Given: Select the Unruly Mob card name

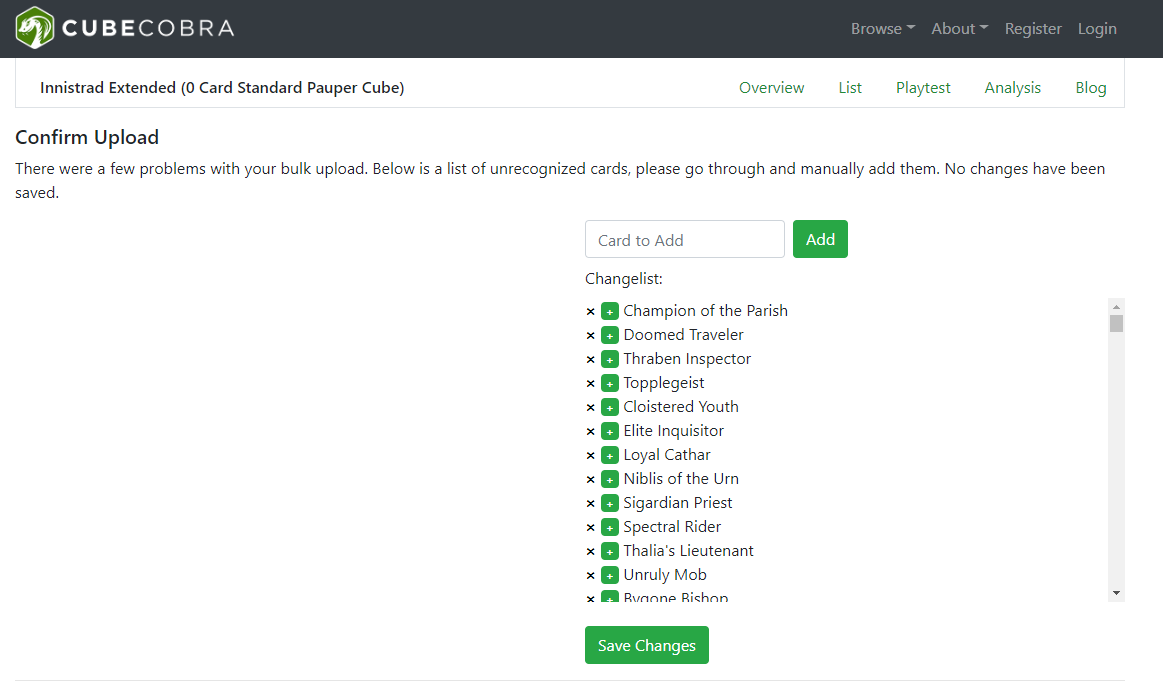Looking at the screenshot, I should (665, 575).
